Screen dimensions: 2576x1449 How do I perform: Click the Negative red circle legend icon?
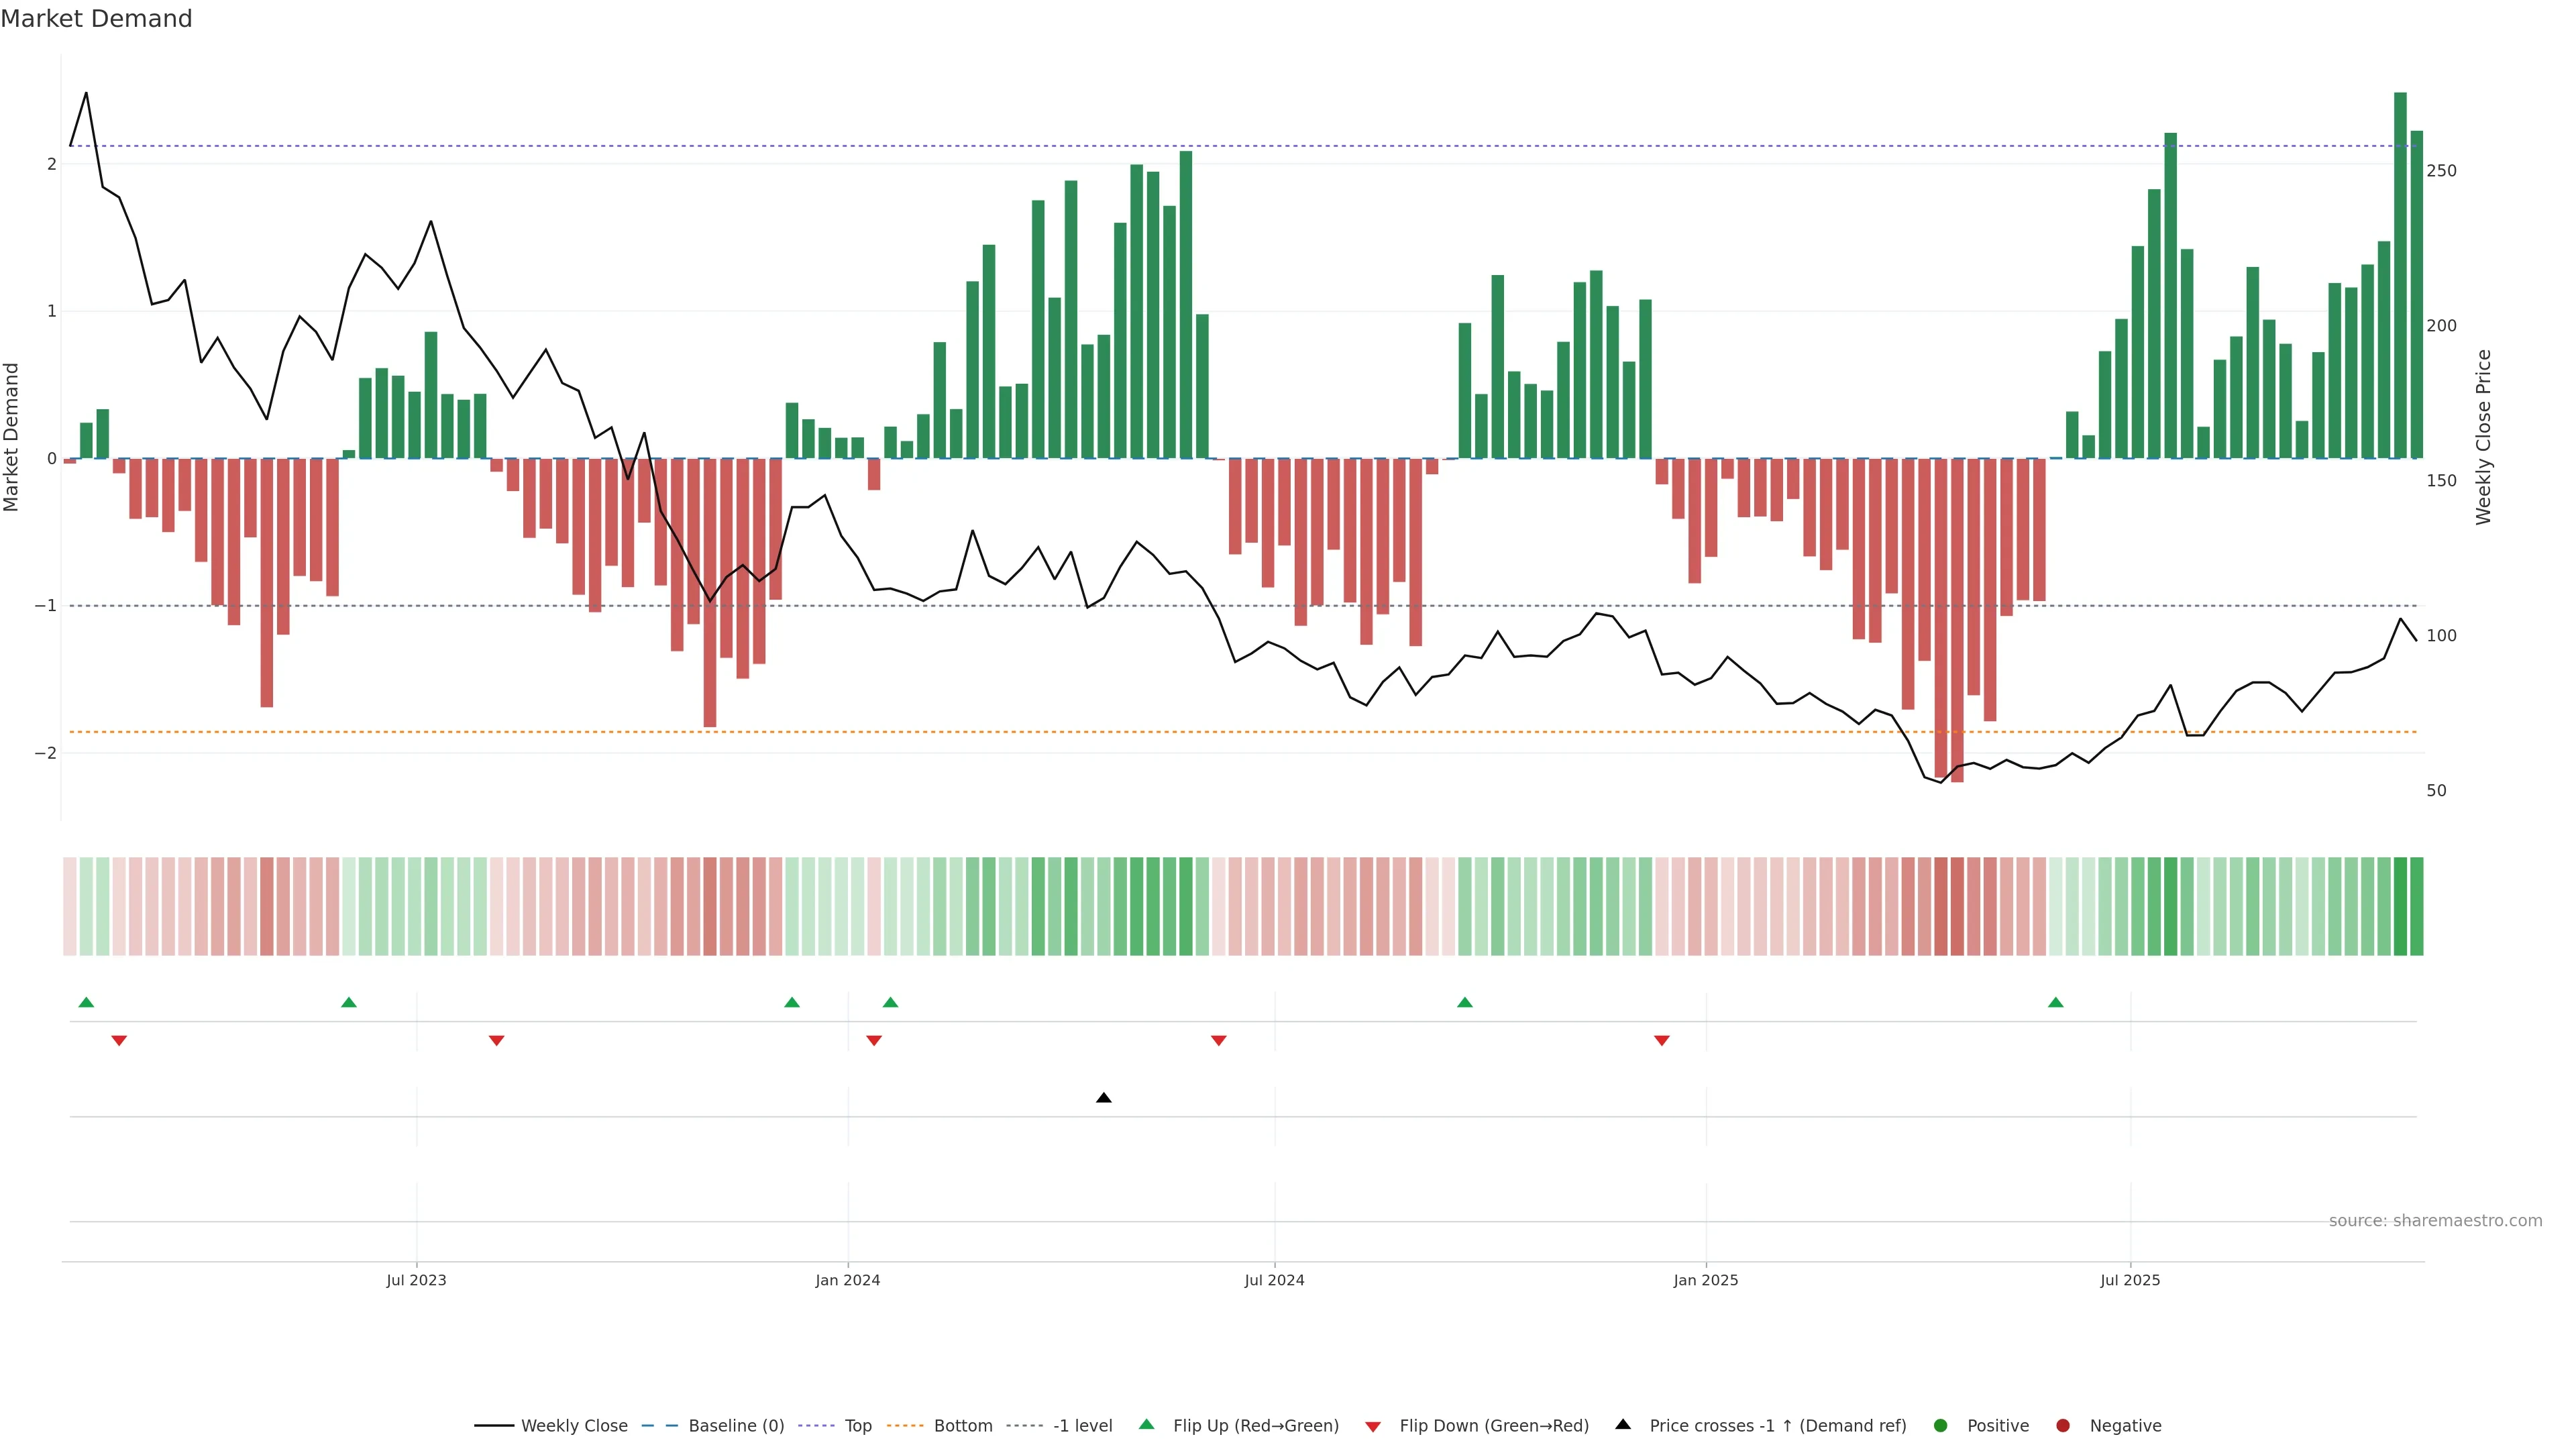click(x=2063, y=1426)
